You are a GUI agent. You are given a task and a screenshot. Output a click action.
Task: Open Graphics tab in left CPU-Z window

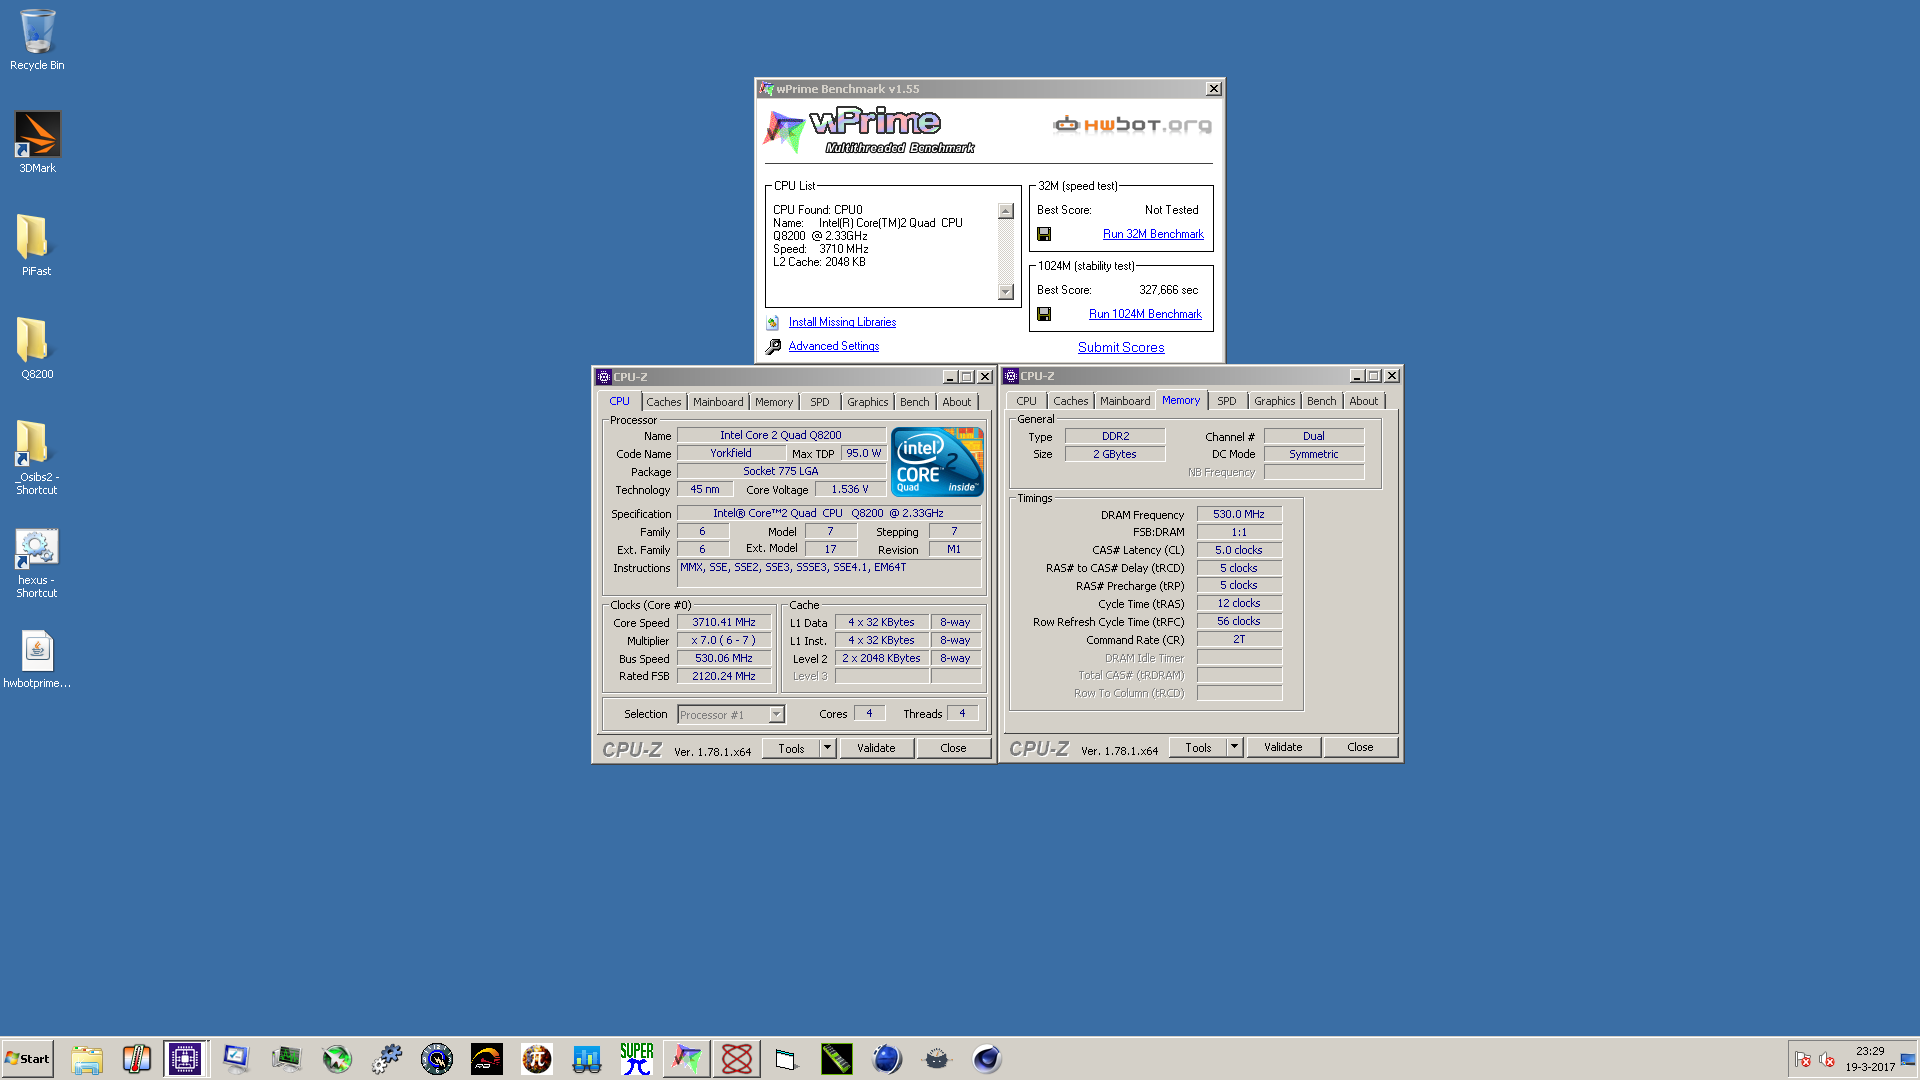coord(867,402)
